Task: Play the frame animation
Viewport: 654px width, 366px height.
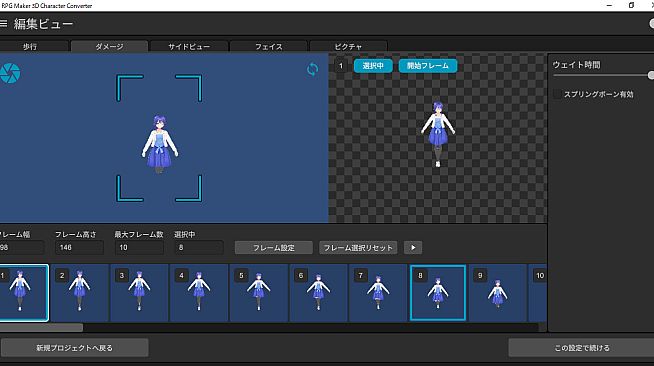Action: coord(413,248)
